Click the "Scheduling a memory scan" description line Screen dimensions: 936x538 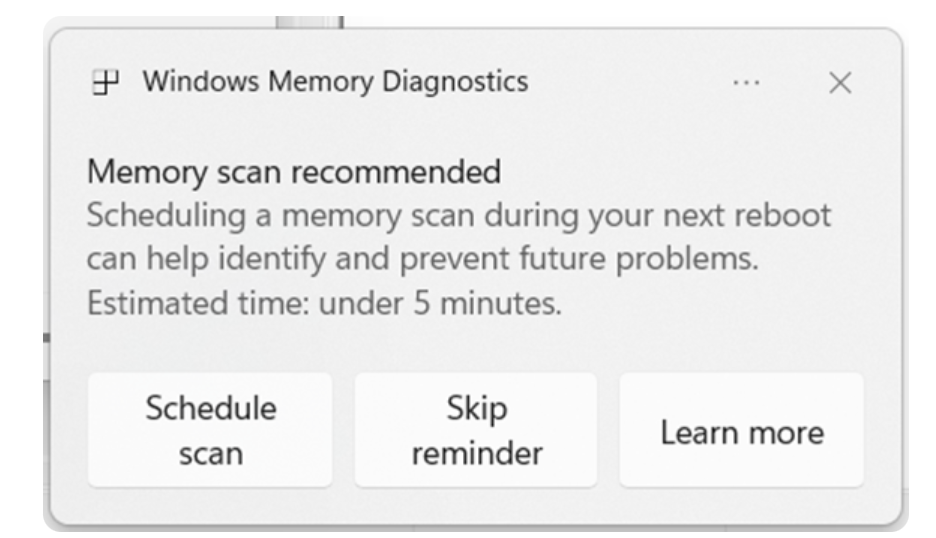pos(459,216)
